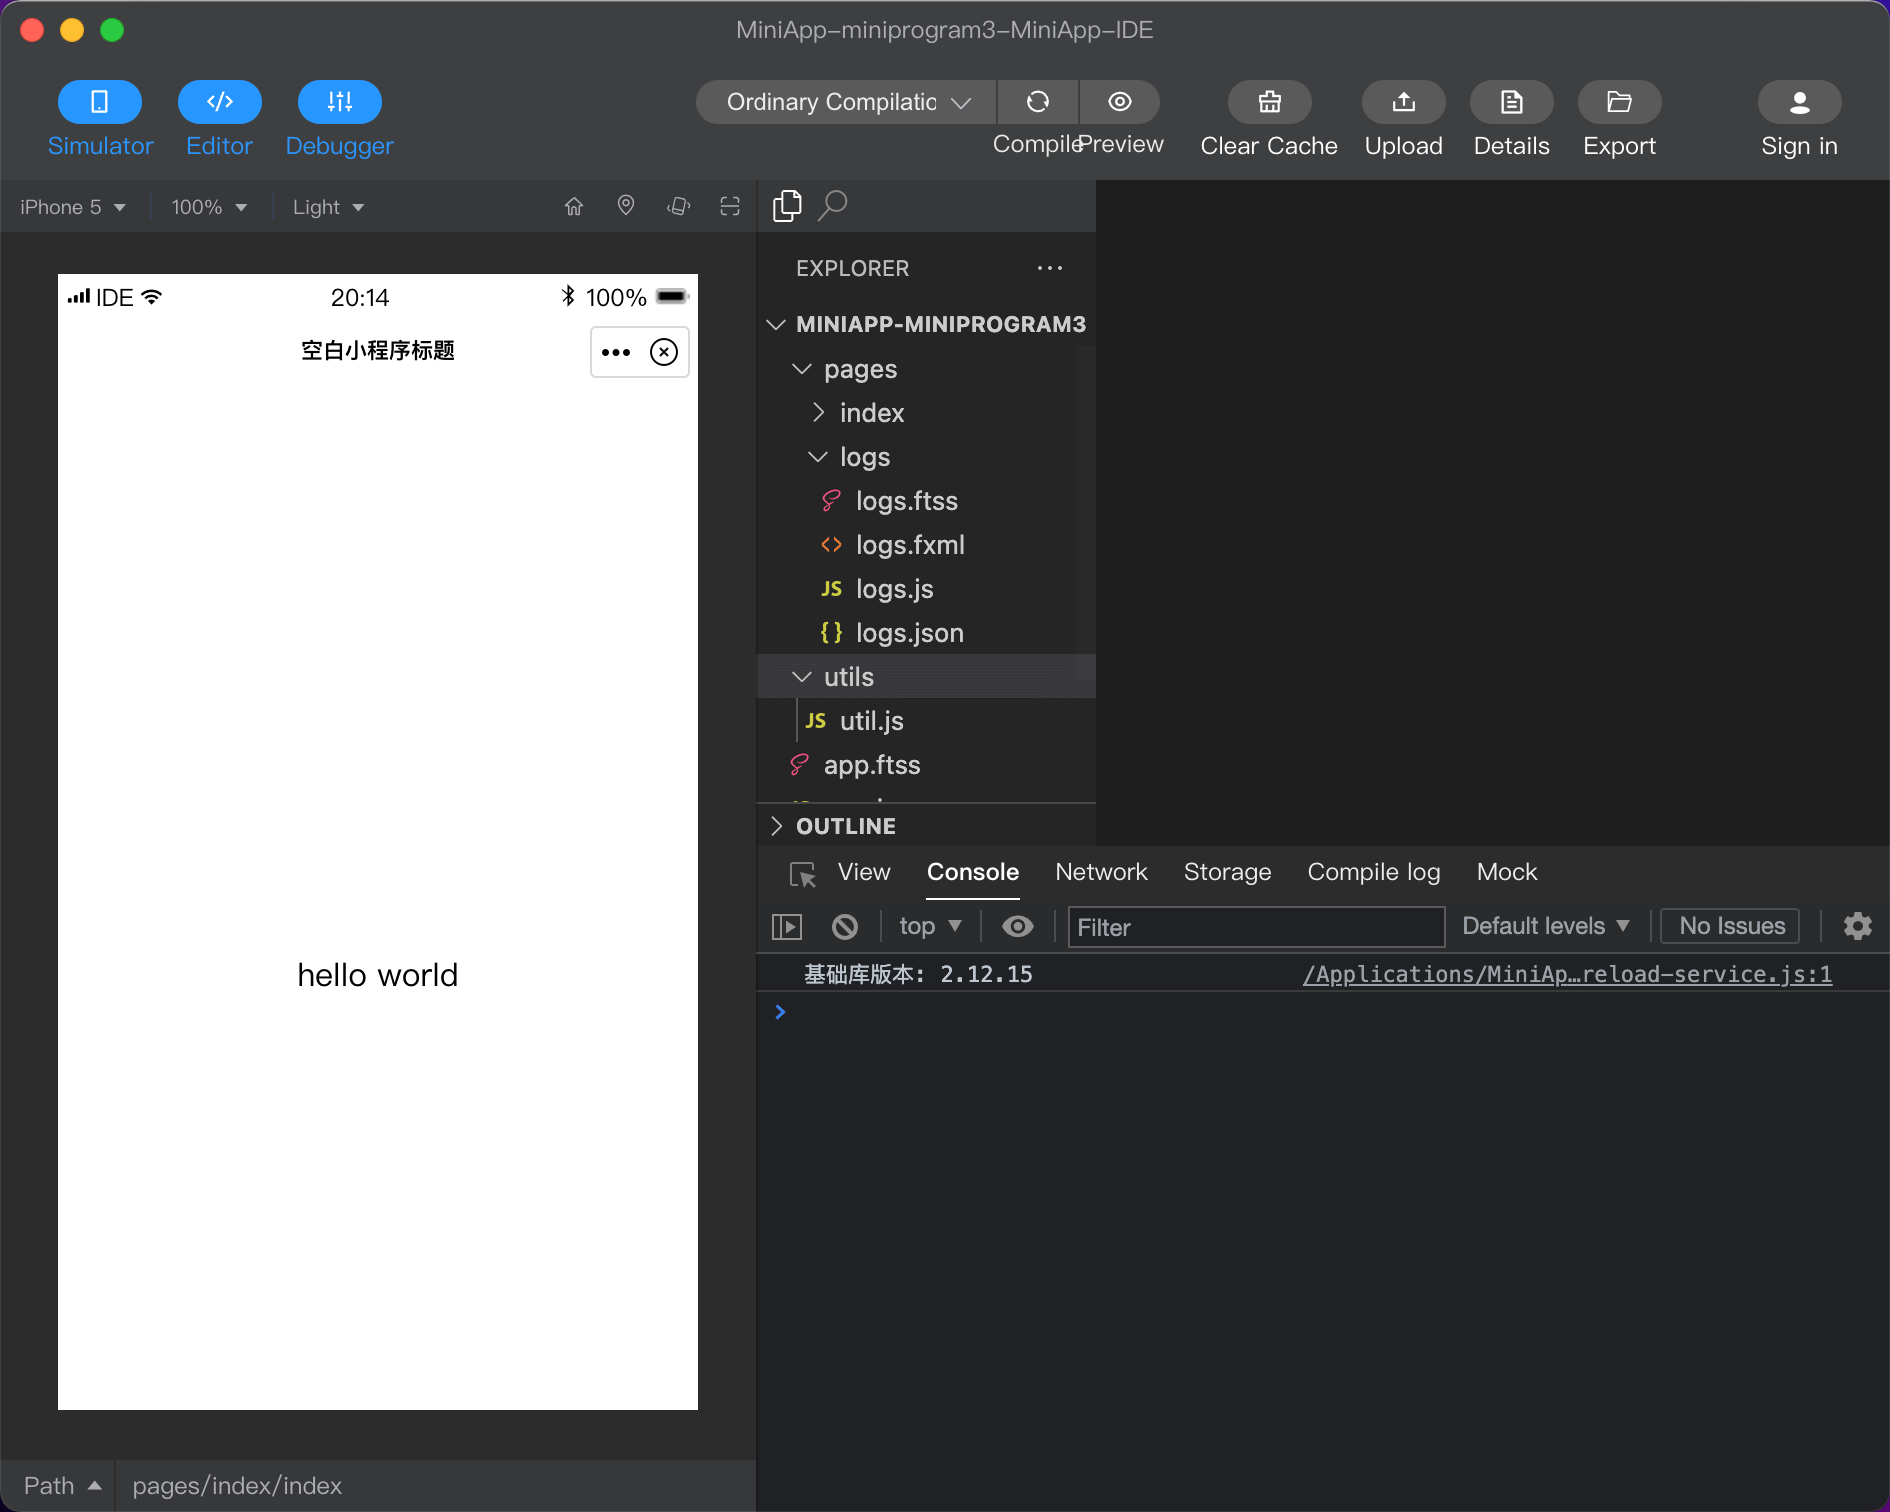The height and width of the screenshot is (1512, 1890).
Task: Open the file explorer copy icon
Action: pyautogui.click(x=787, y=206)
